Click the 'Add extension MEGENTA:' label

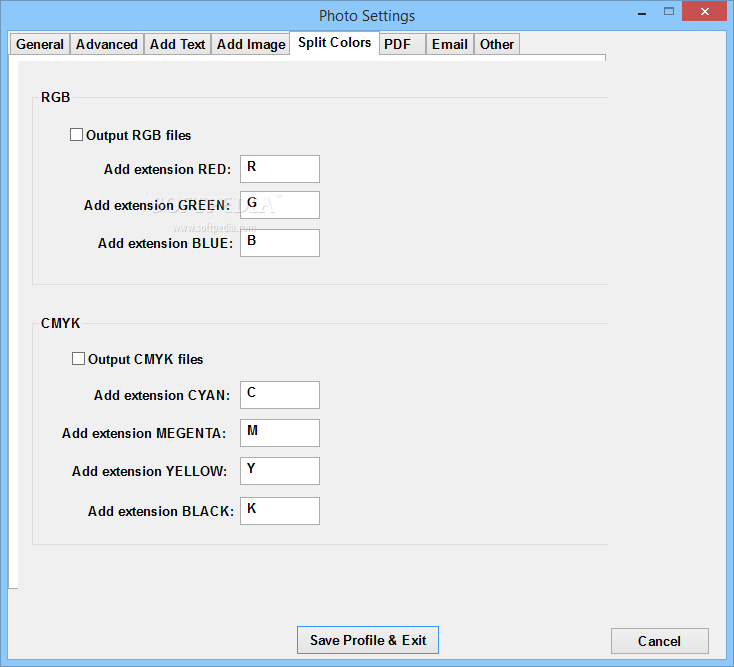(144, 433)
